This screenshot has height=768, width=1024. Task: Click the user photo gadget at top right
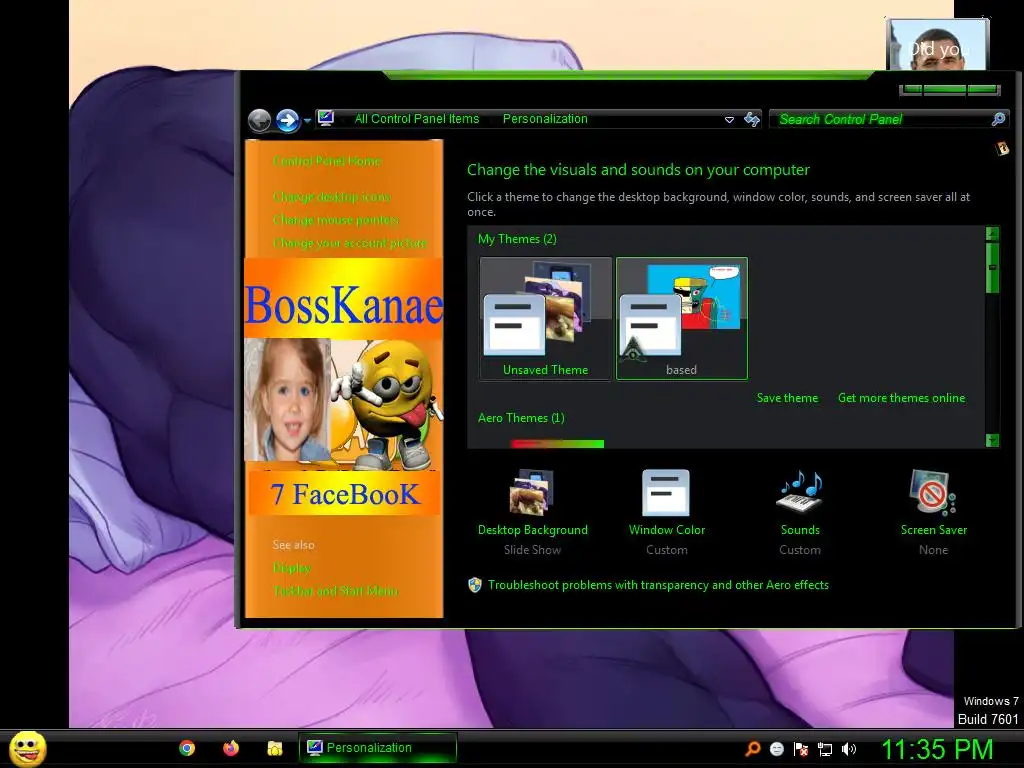pos(938,44)
